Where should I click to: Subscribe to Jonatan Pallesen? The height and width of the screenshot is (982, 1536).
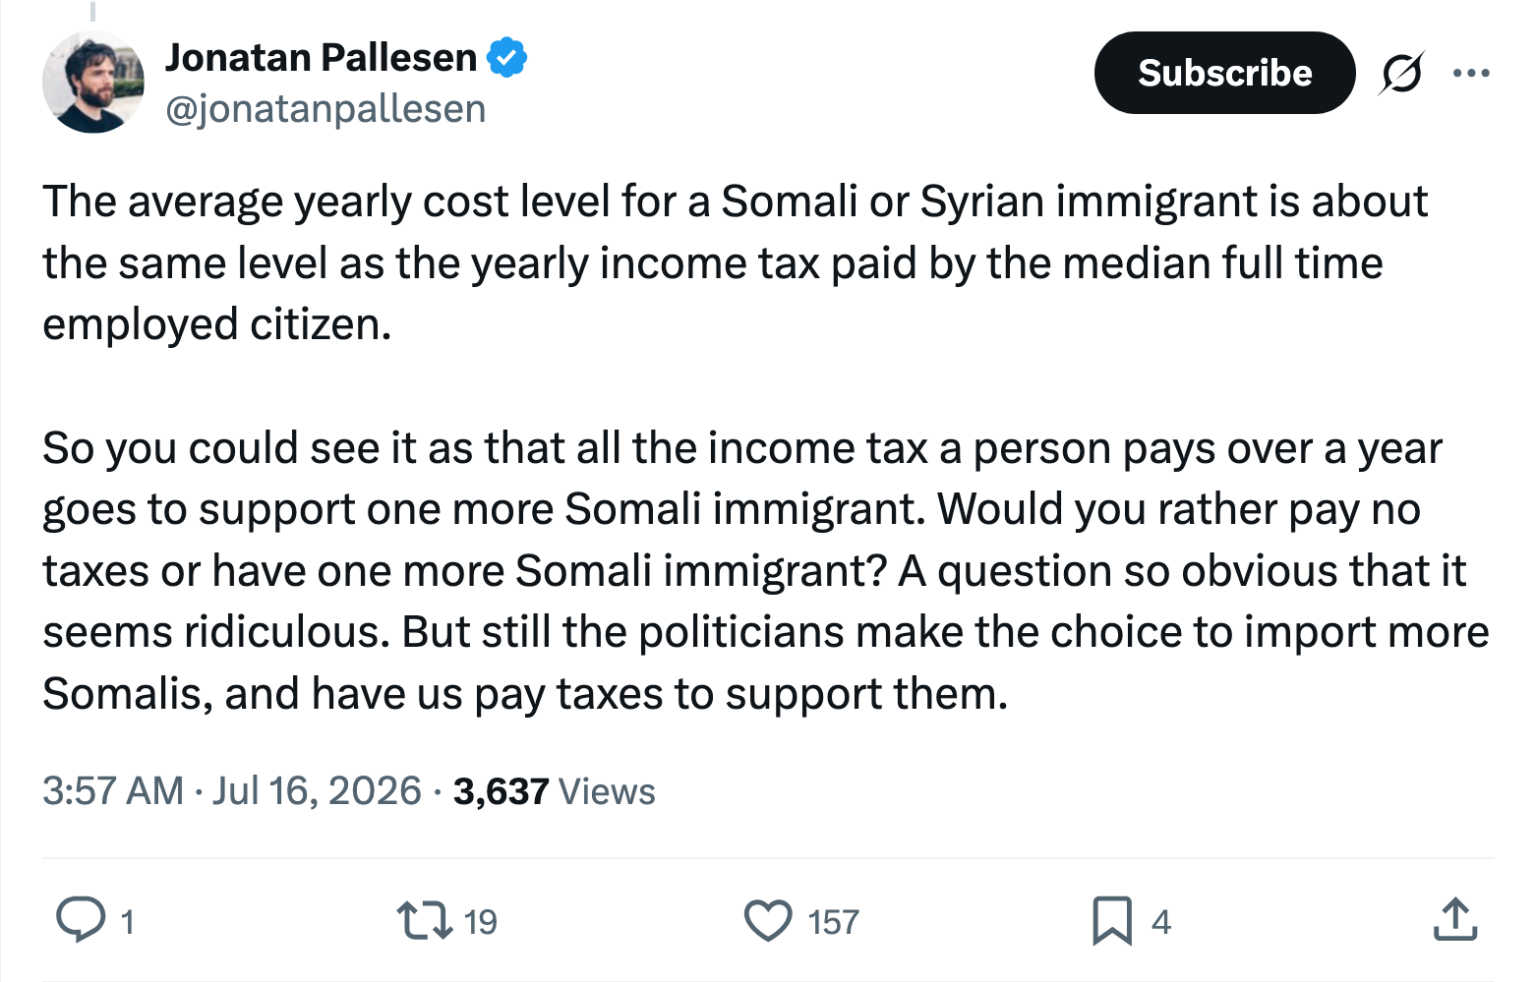pos(1225,73)
